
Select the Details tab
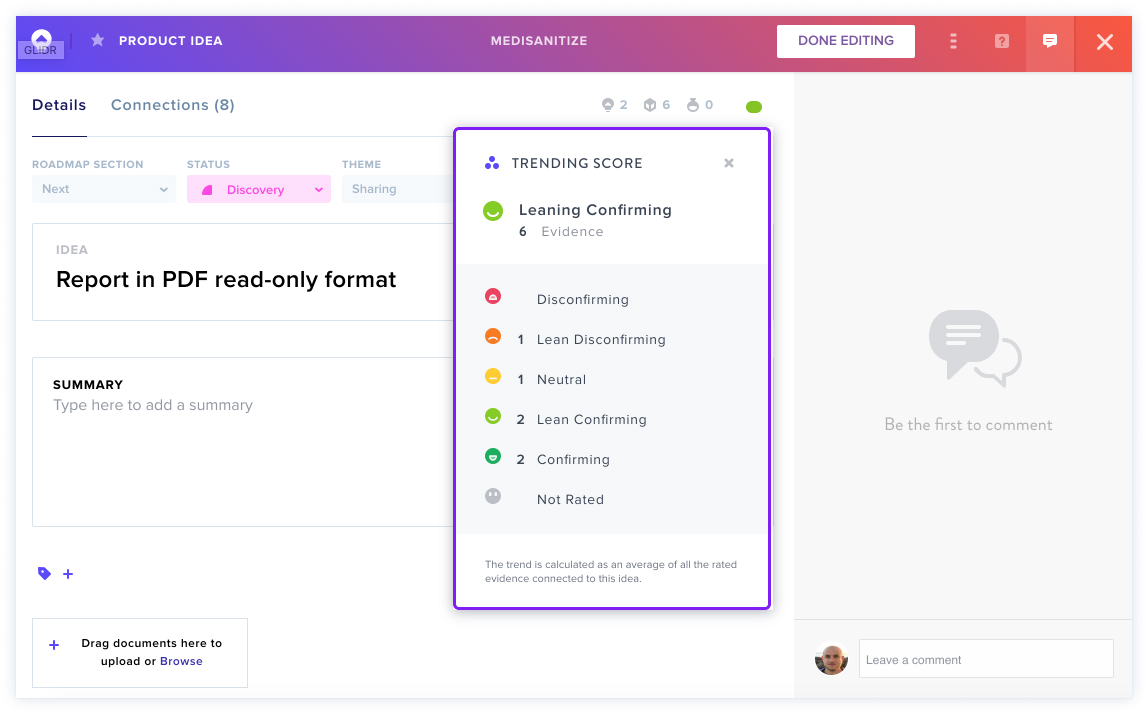pos(59,105)
